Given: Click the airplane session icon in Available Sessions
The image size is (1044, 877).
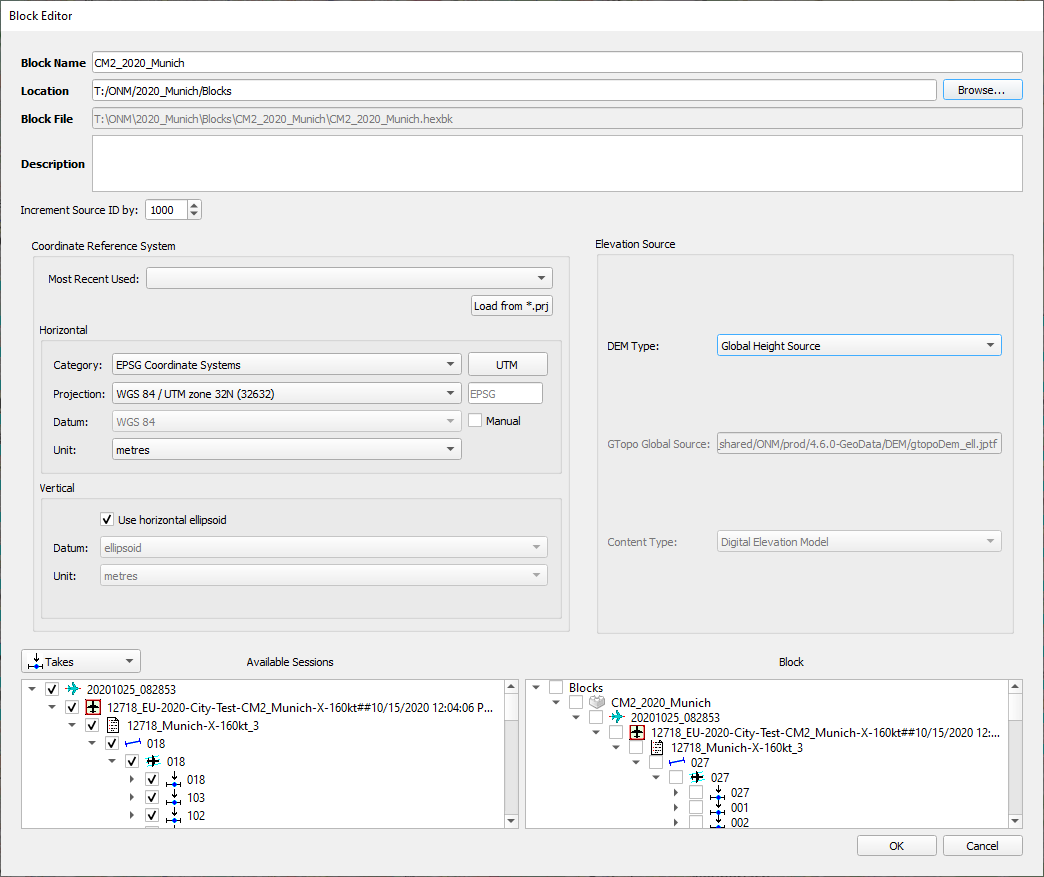Looking at the screenshot, I should coord(73,689).
